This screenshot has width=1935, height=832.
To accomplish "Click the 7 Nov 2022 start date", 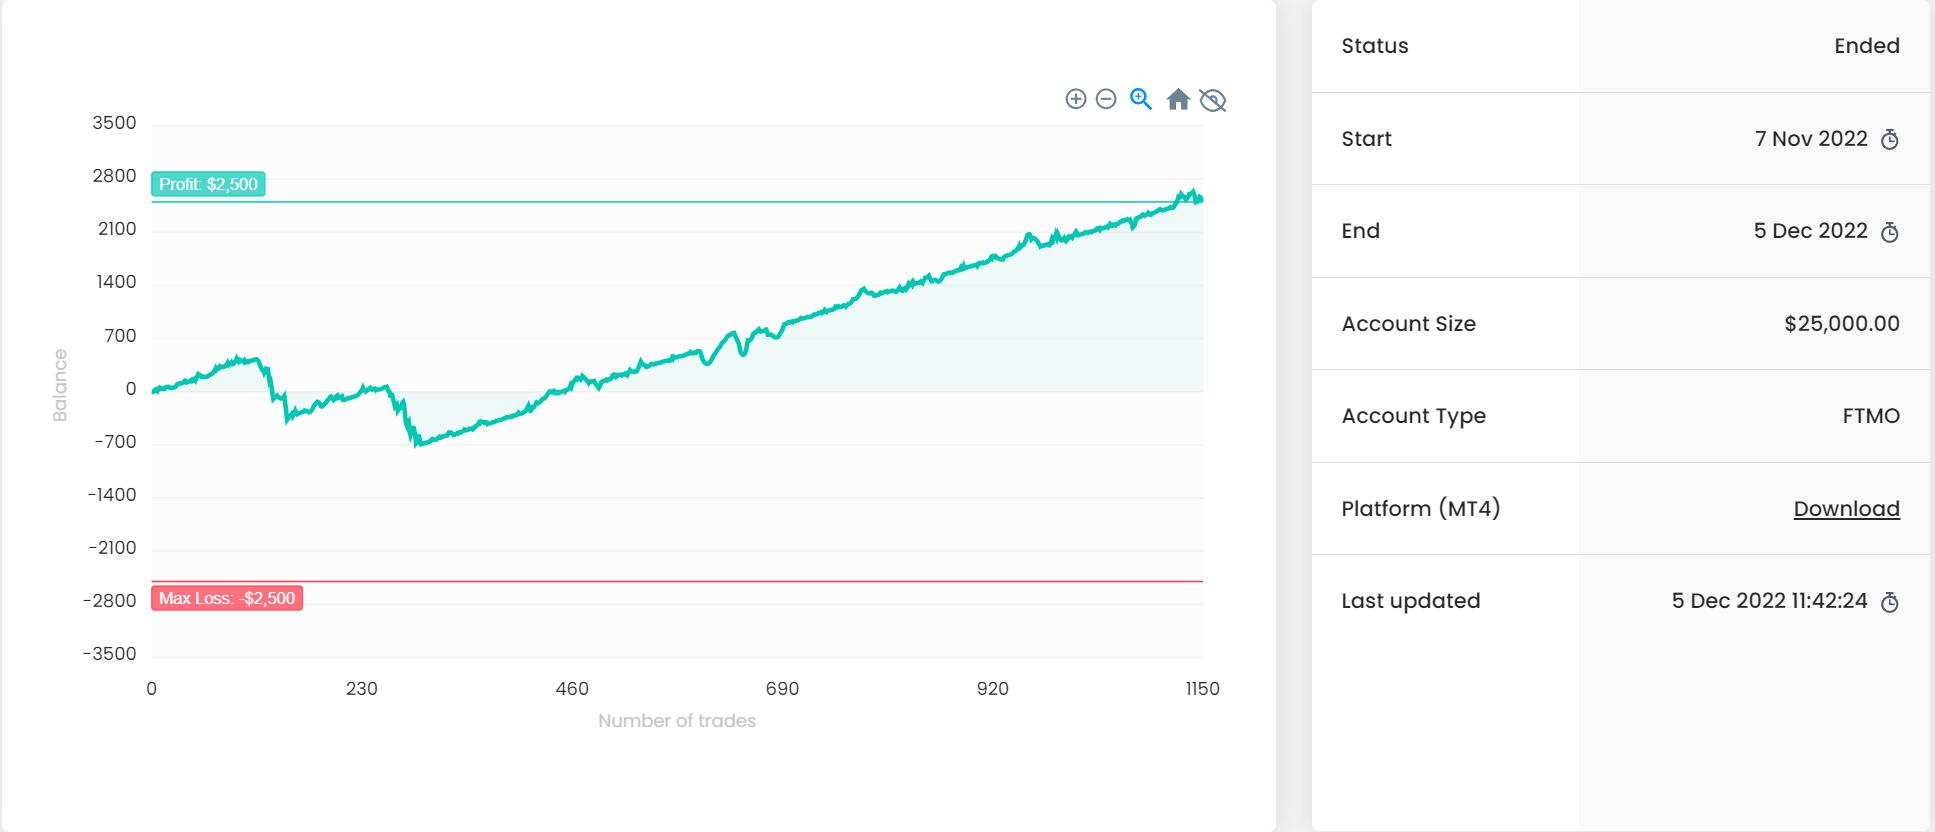I will pos(1810,139).
